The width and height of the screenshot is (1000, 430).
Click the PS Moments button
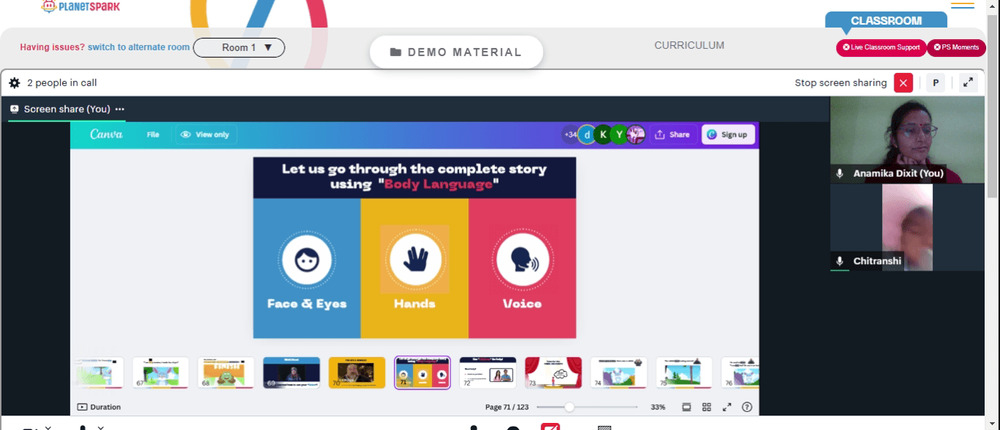click(x=956, y=47)
